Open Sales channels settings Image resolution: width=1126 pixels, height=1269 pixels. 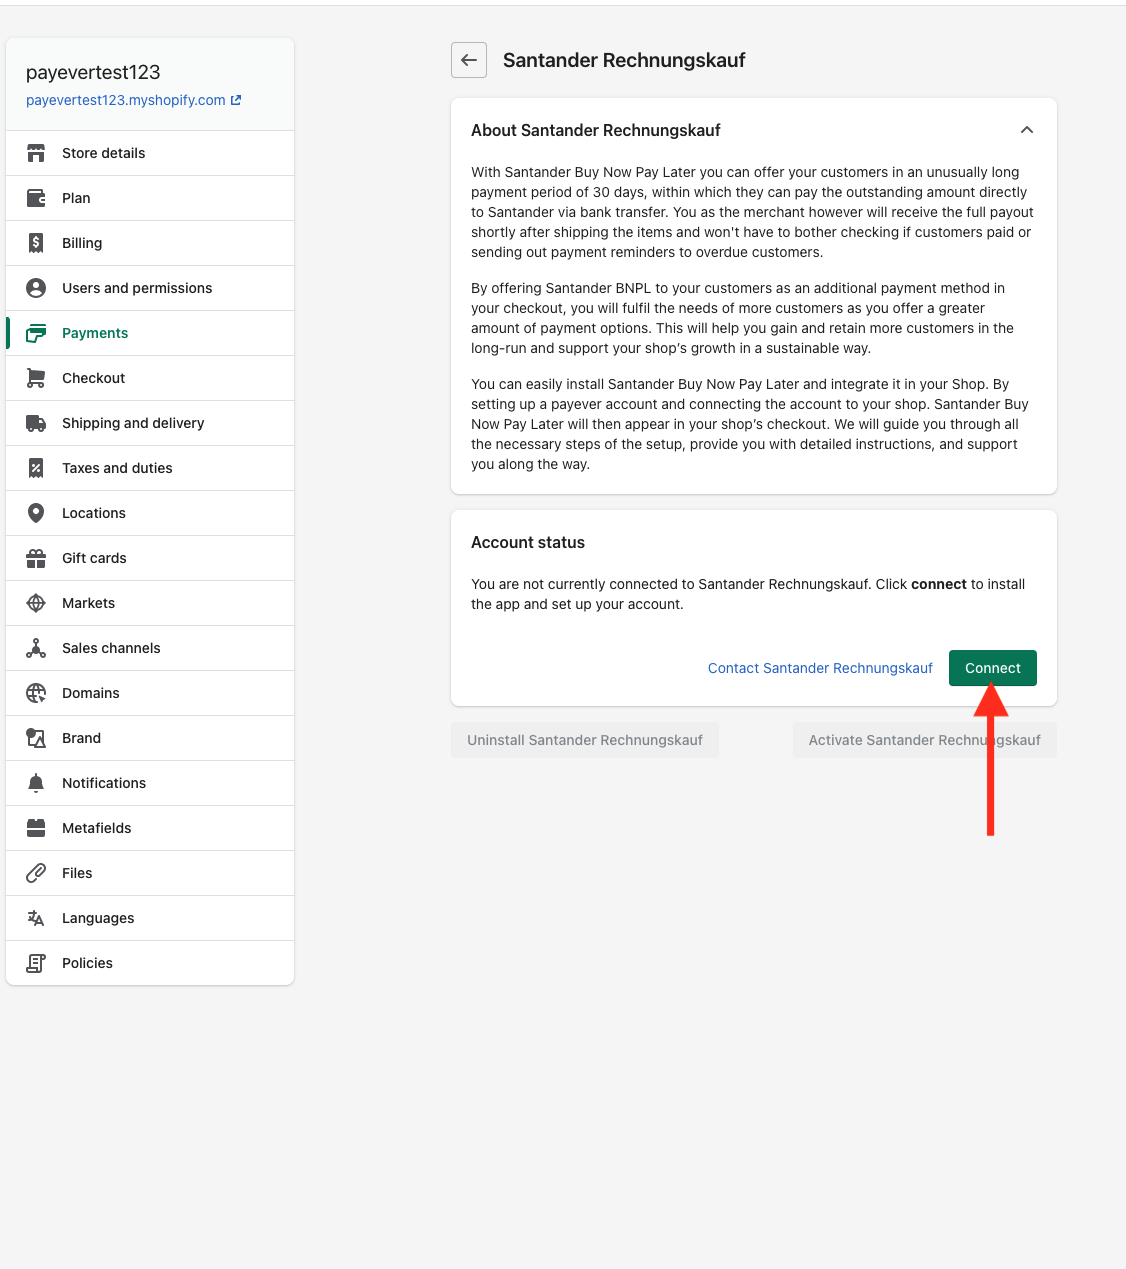coord(150,648)
